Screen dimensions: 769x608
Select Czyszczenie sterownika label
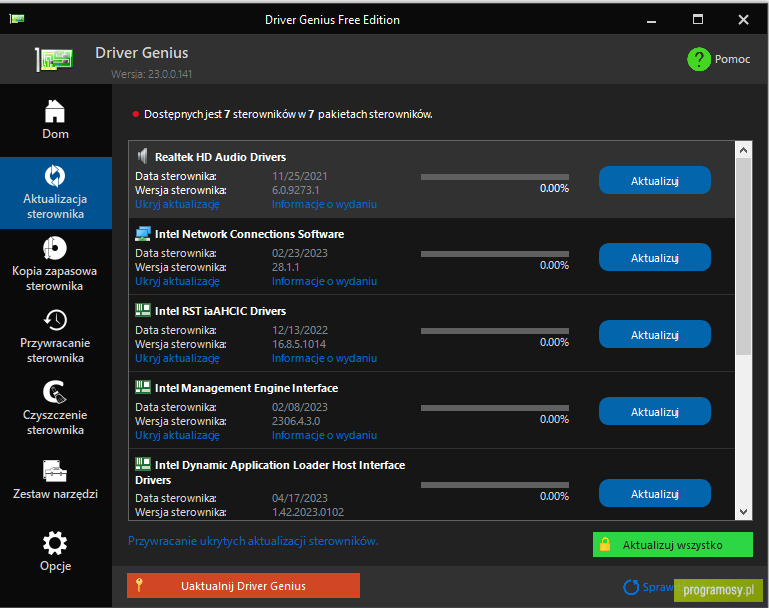point(55,422)
